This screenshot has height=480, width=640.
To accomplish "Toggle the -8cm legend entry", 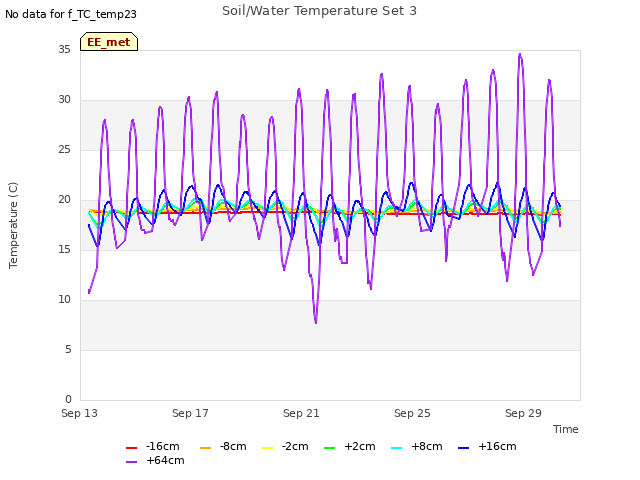I will tap(223, 447).
